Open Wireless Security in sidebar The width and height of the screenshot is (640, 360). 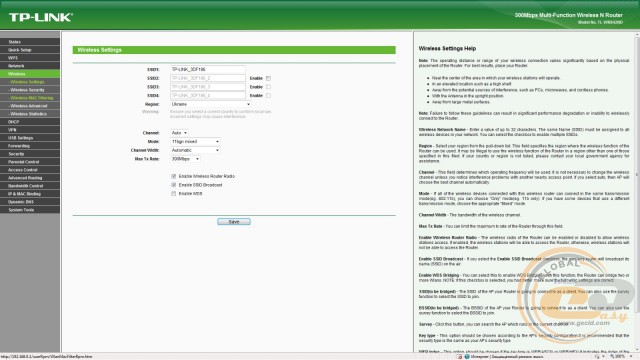[30, 90]
